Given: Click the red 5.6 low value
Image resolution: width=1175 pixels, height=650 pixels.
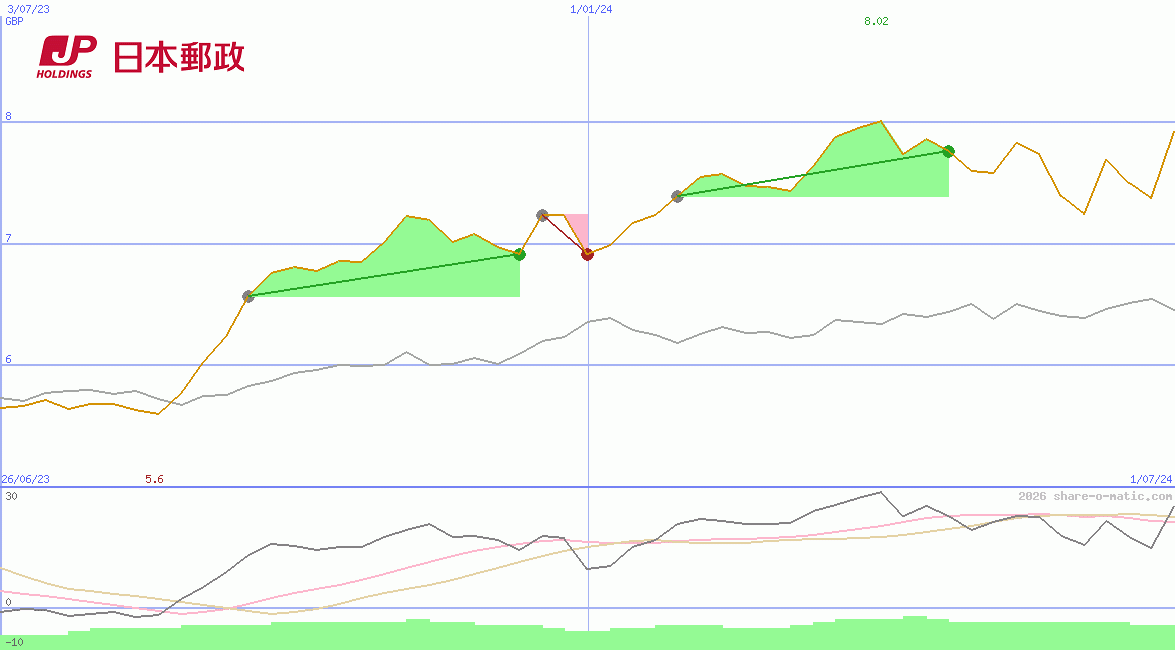Looking at the screenshot, I should 154,479.
